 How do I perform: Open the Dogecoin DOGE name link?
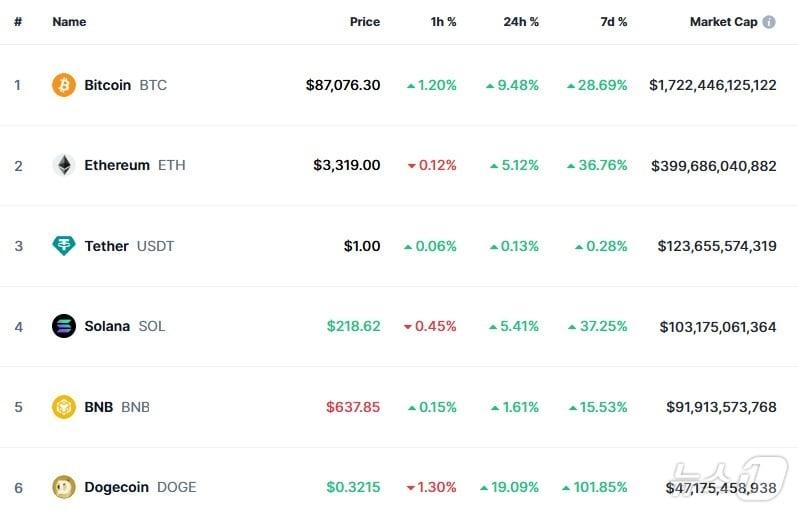tap(116, 487)
